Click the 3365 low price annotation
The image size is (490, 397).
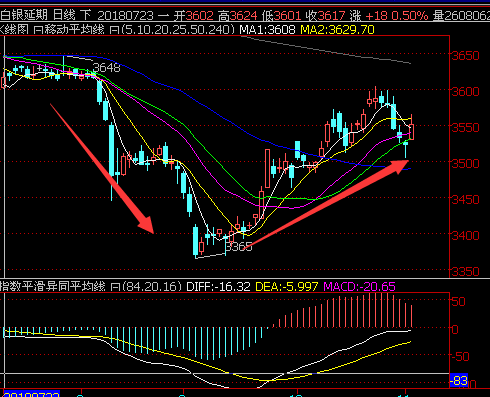239,247
